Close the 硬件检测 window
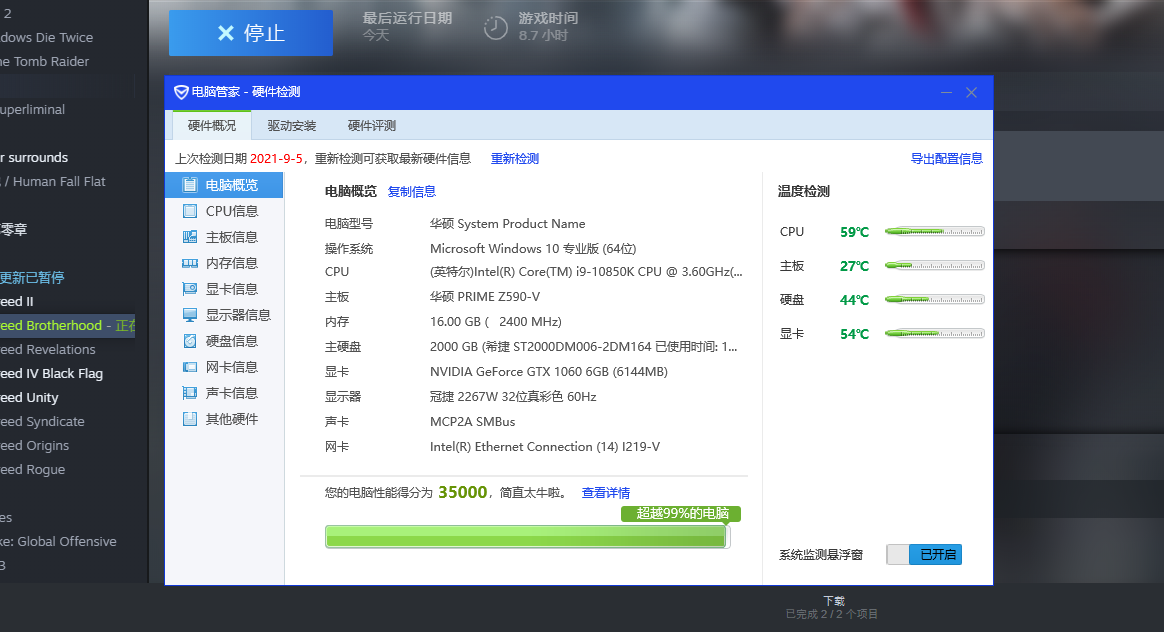1164x632 pixels. point(971,93)
